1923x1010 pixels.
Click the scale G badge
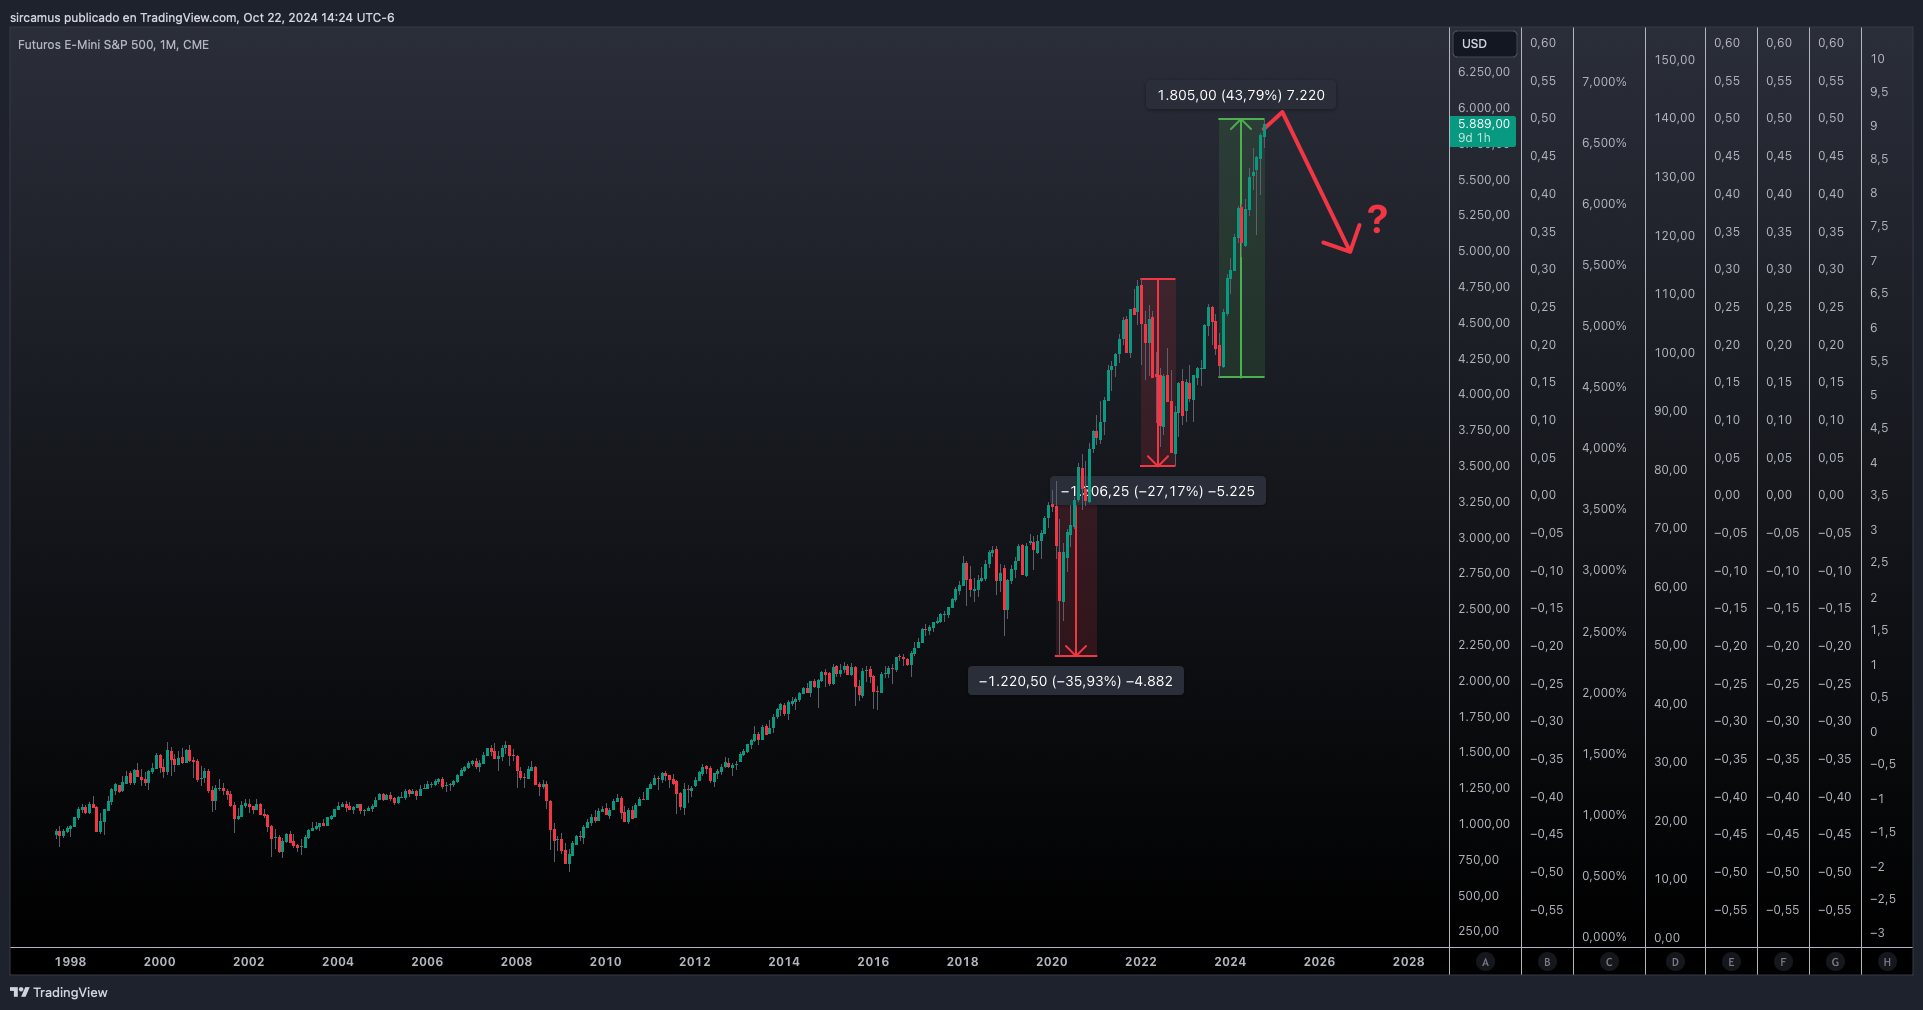1835,962
